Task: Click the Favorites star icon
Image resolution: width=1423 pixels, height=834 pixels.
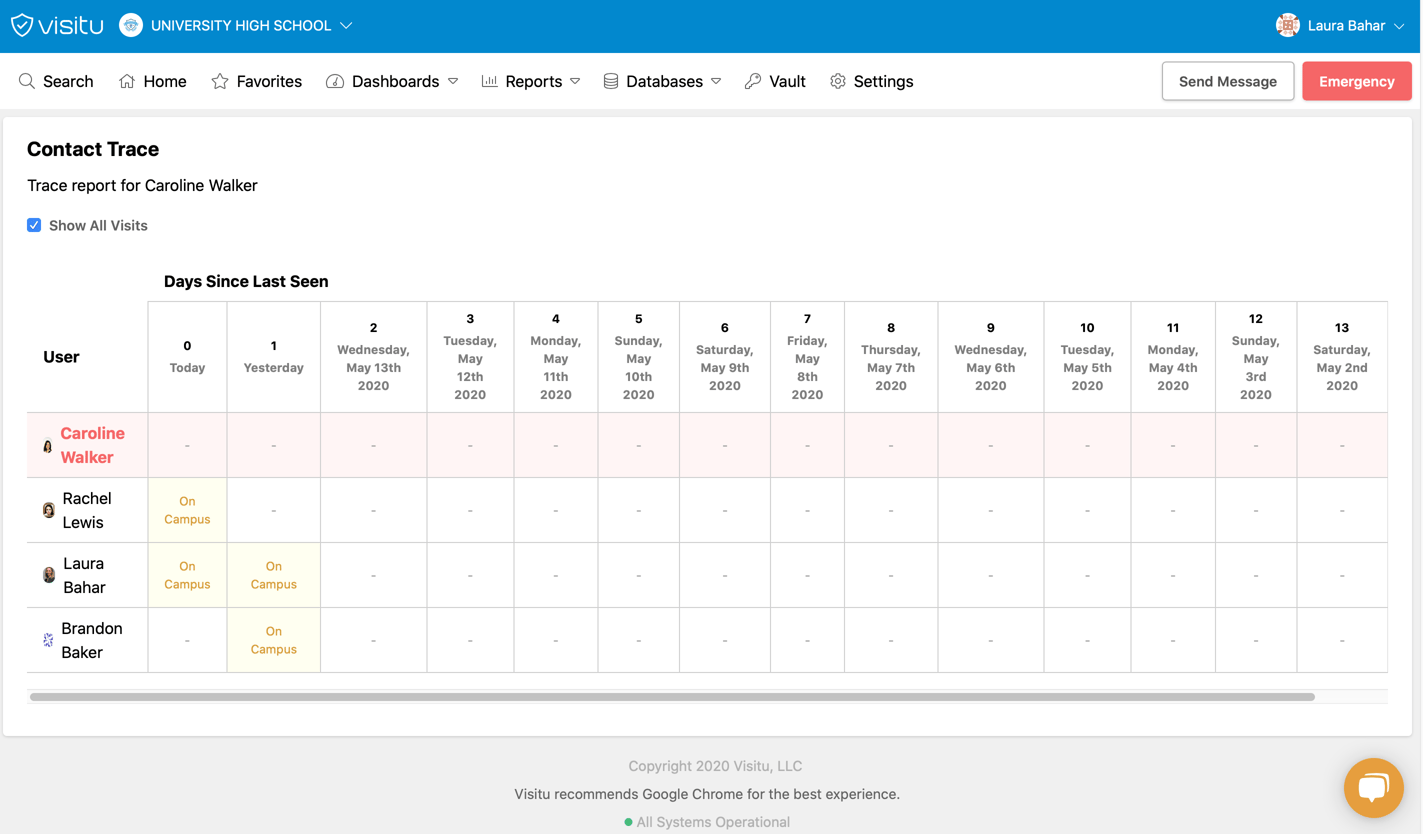Action: (x=220, y=81)
